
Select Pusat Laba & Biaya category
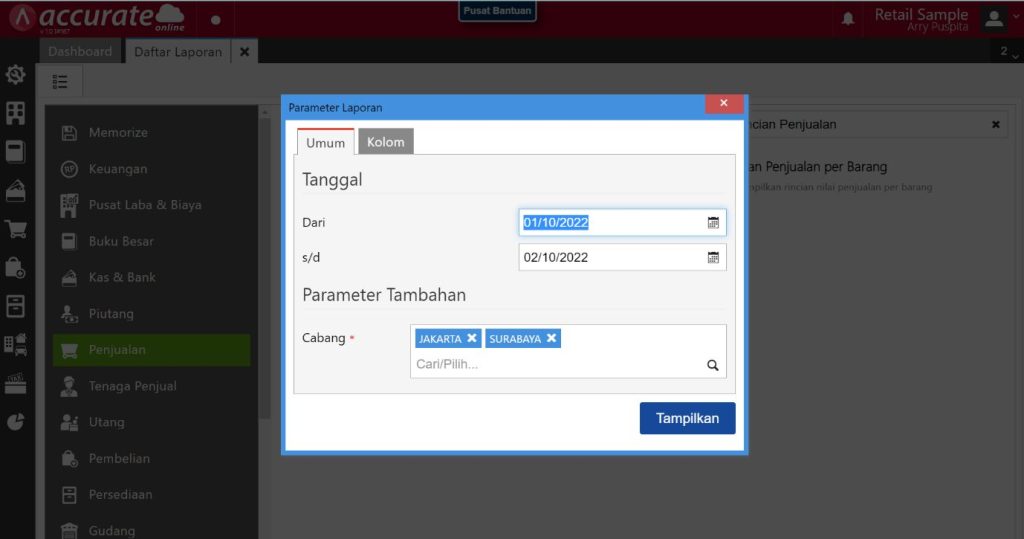click(x=152, y=205)
